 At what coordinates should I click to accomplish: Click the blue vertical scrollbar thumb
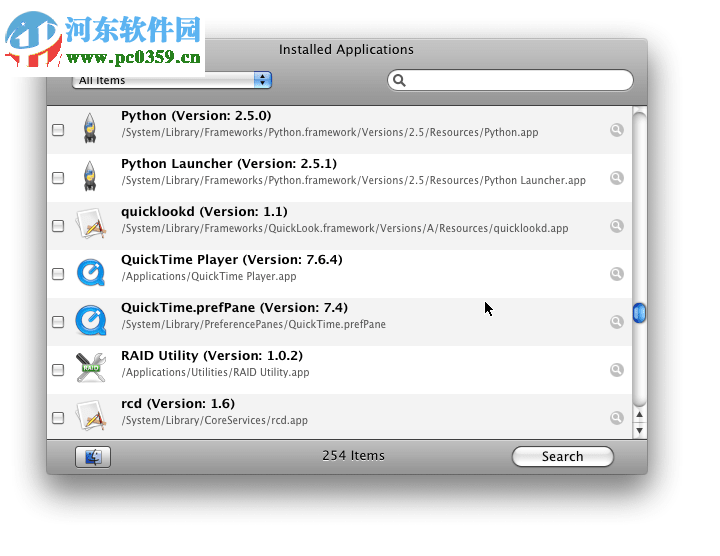click(x=639, y=313)
